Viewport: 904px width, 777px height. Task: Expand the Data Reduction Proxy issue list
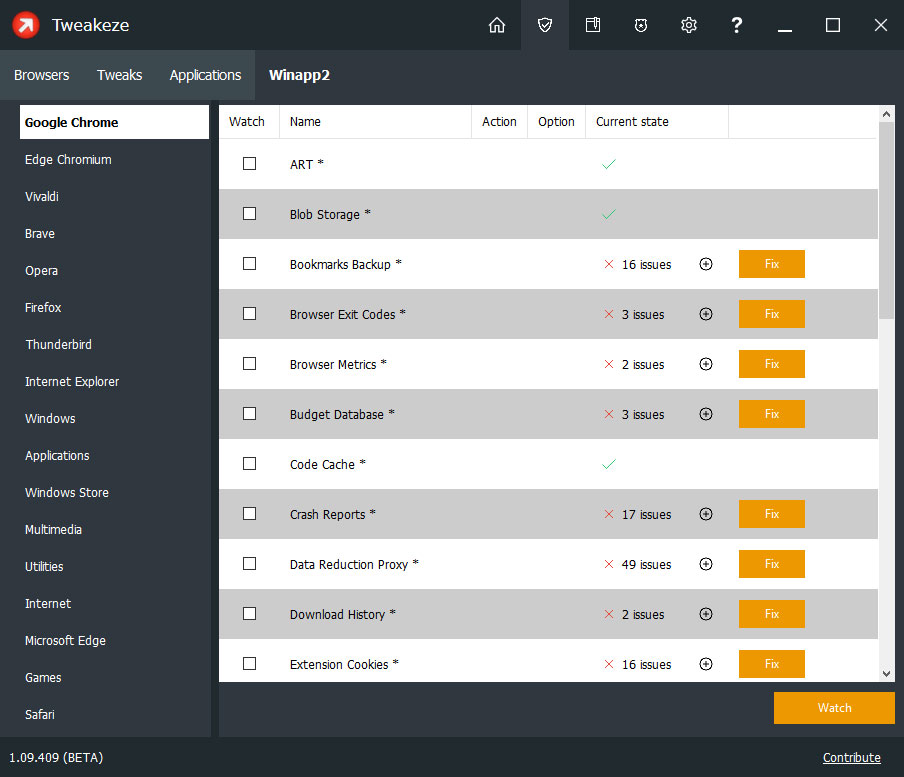[x=706, y=563]
